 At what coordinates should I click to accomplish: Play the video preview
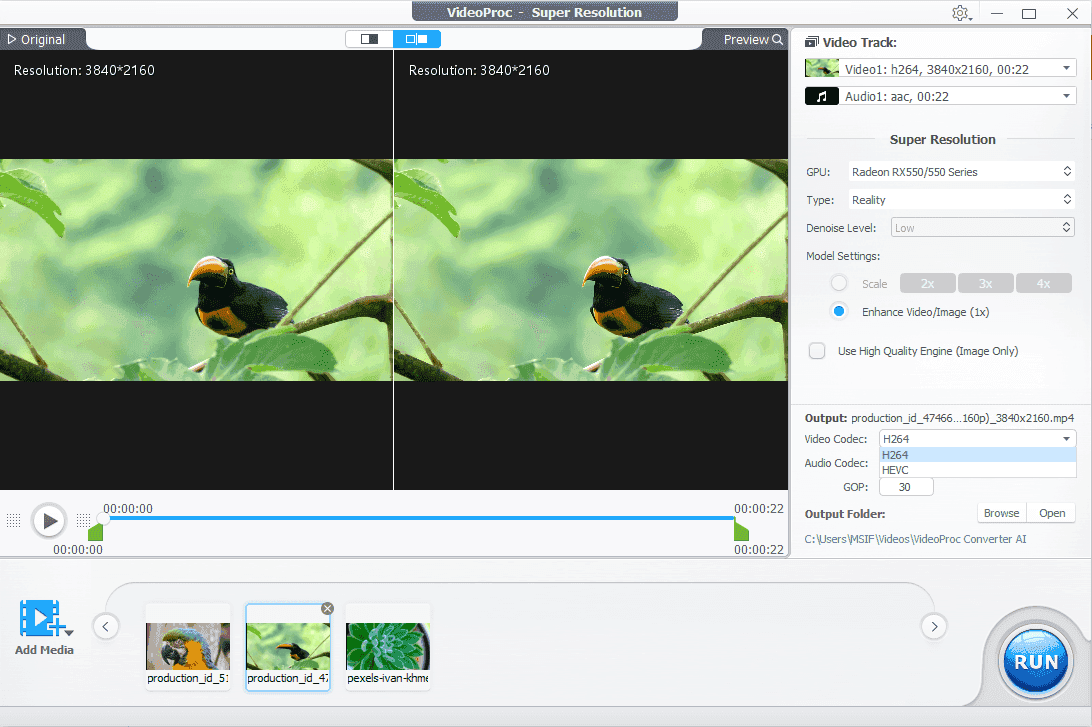coord(49,520)
